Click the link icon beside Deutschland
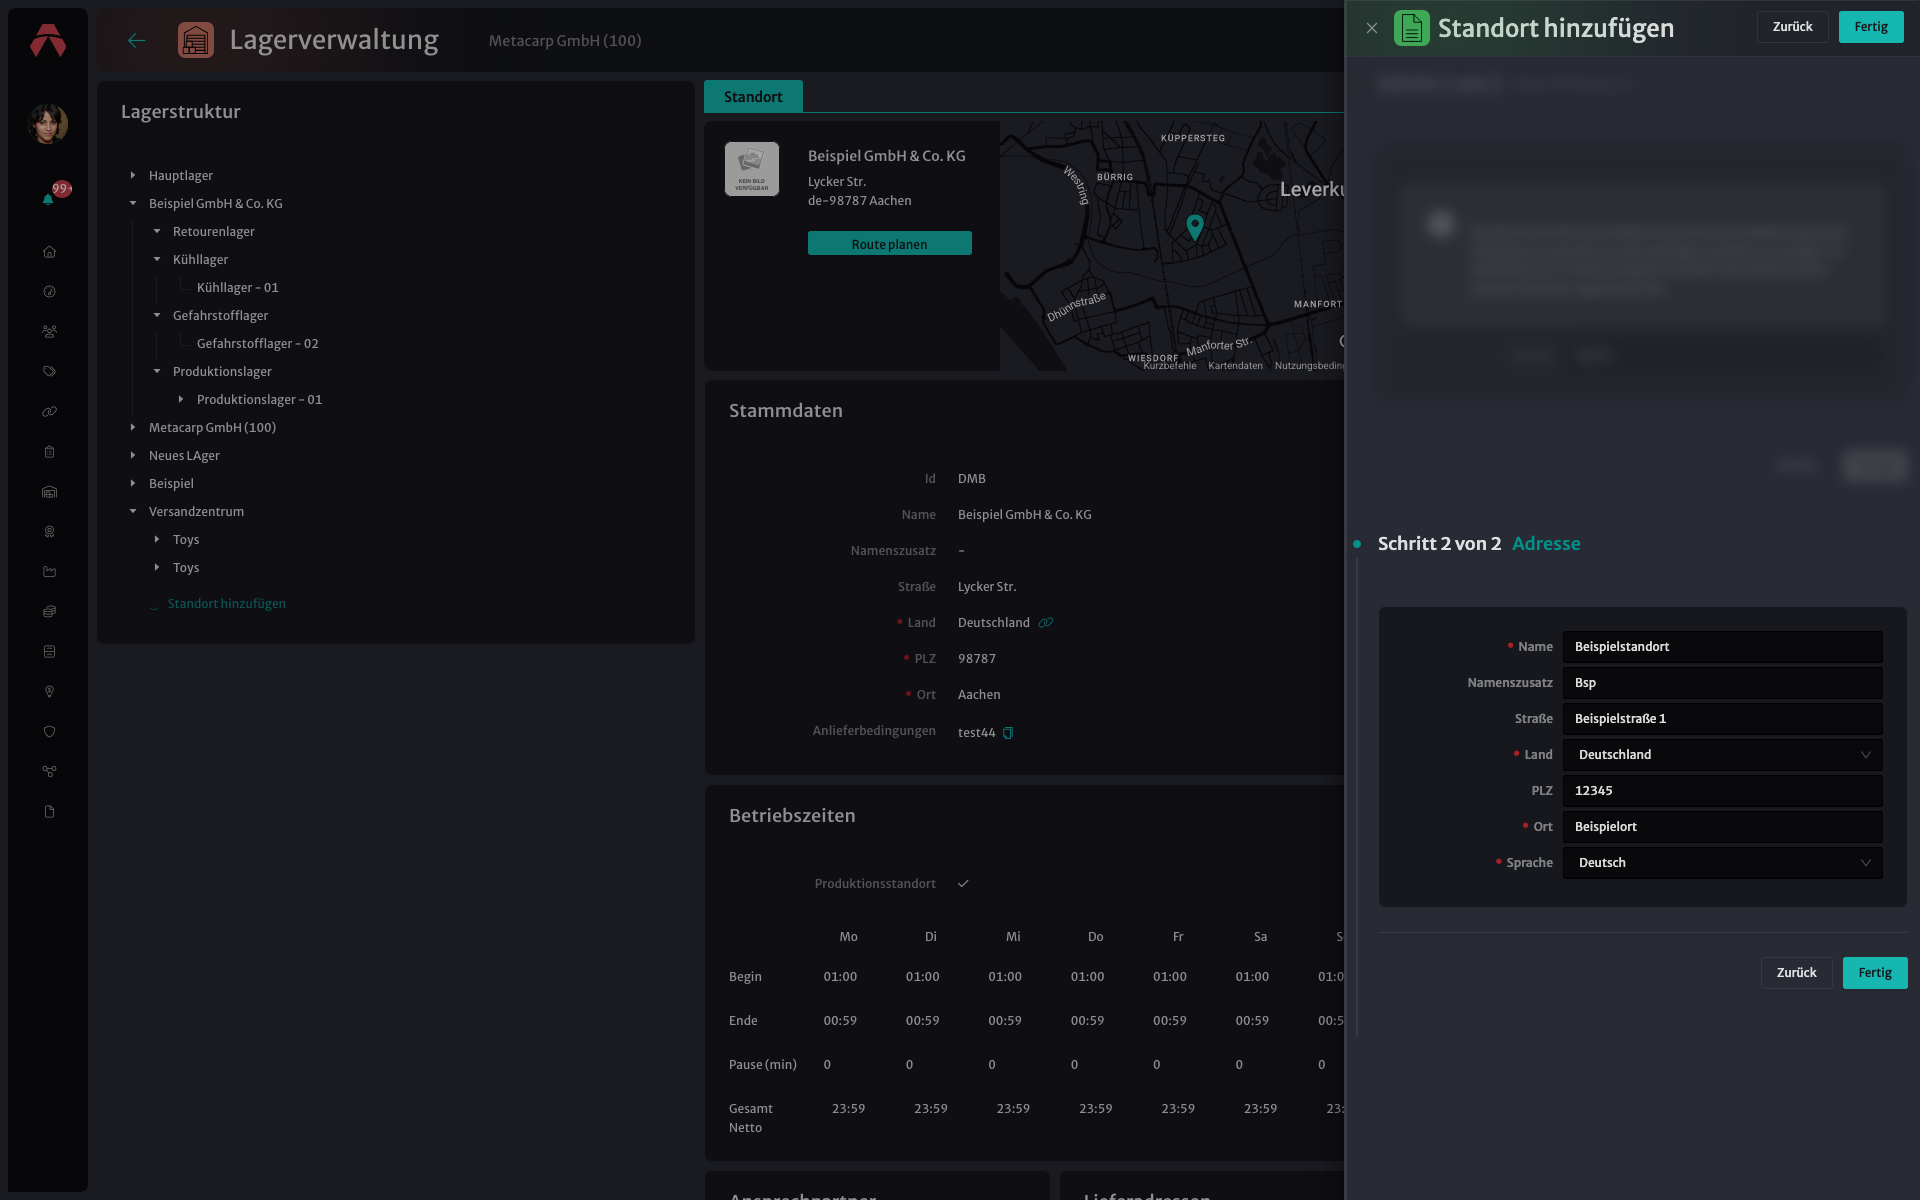This screenshot has width=1920, height=1200. pyautogui.click(x=1046, y=623)
